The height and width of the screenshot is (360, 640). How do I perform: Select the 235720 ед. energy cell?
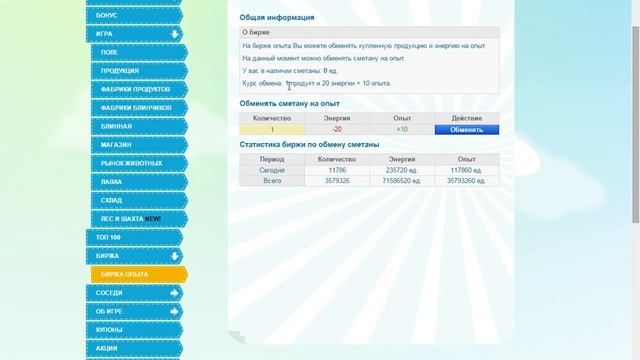tap(402, 170)
